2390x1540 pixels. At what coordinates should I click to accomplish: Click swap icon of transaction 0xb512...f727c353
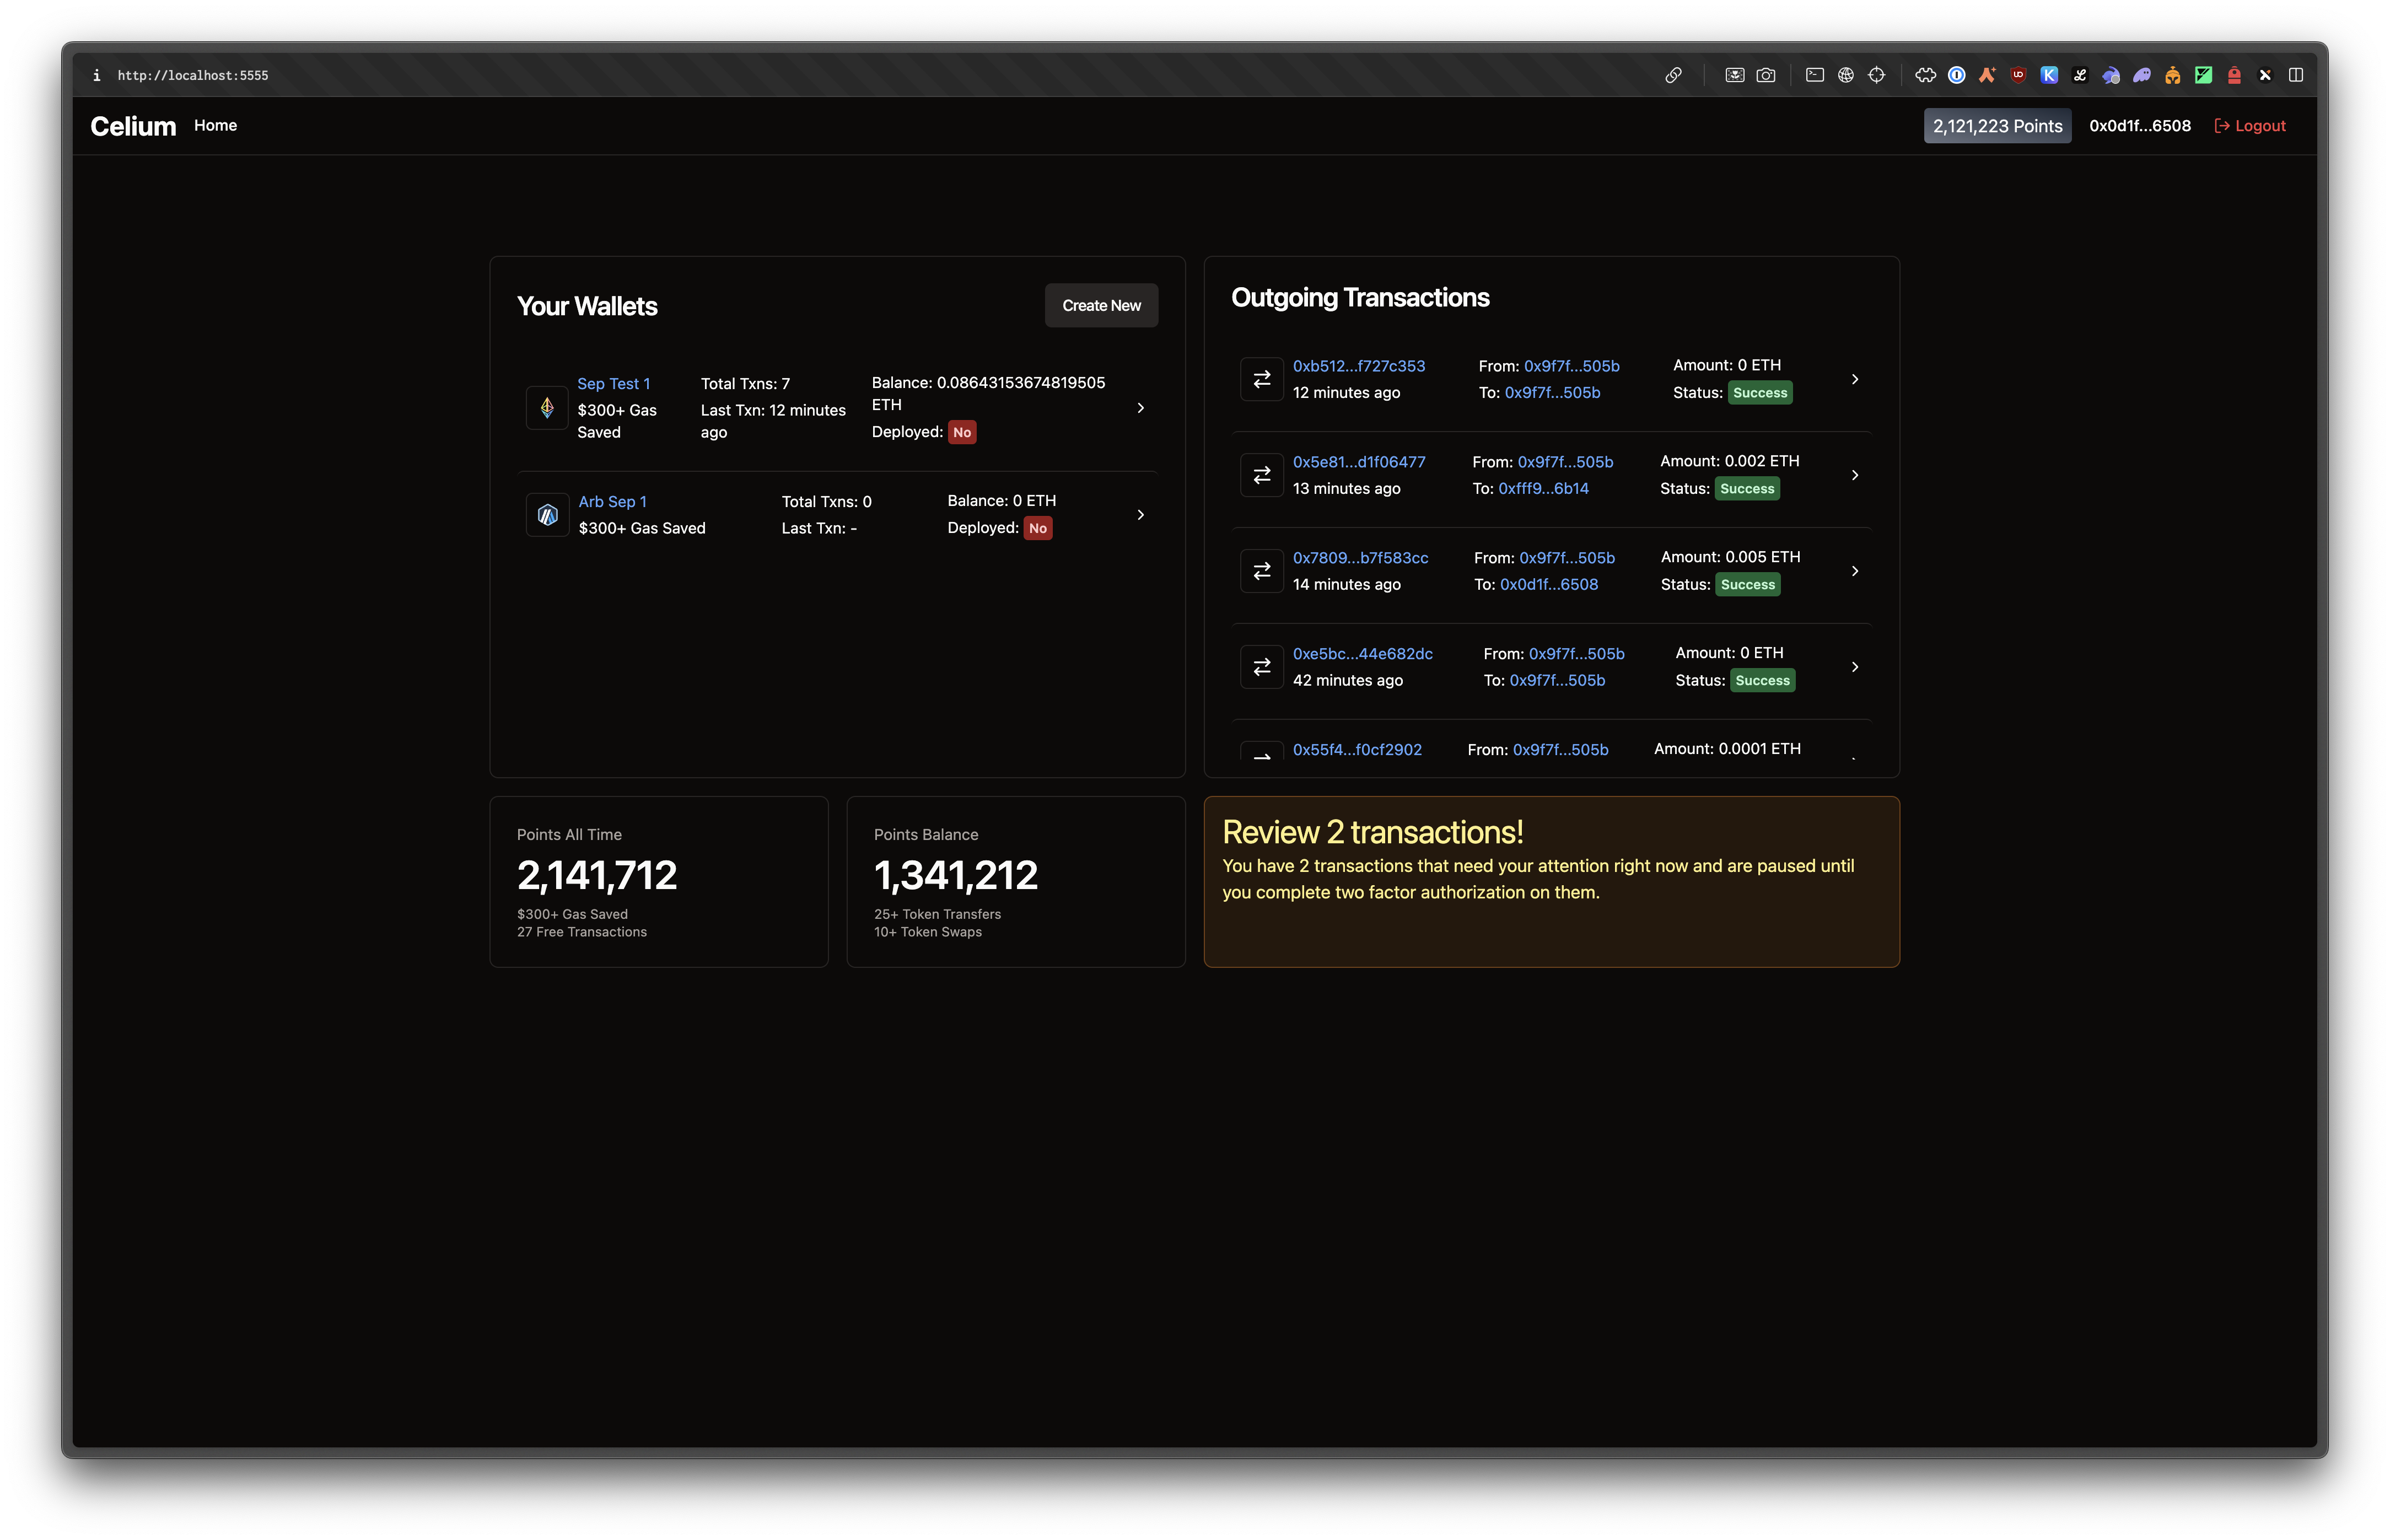click(x=1262, y=379)
